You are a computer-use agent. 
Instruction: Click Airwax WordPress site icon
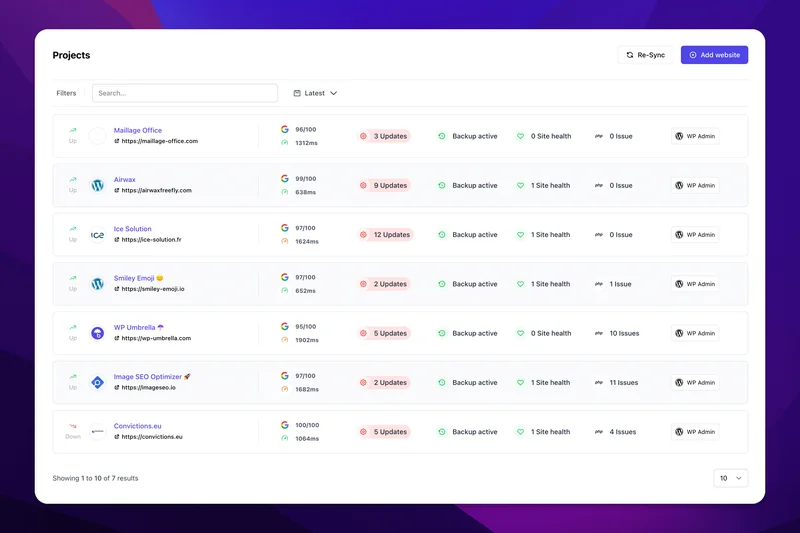[x=97, y=185]
